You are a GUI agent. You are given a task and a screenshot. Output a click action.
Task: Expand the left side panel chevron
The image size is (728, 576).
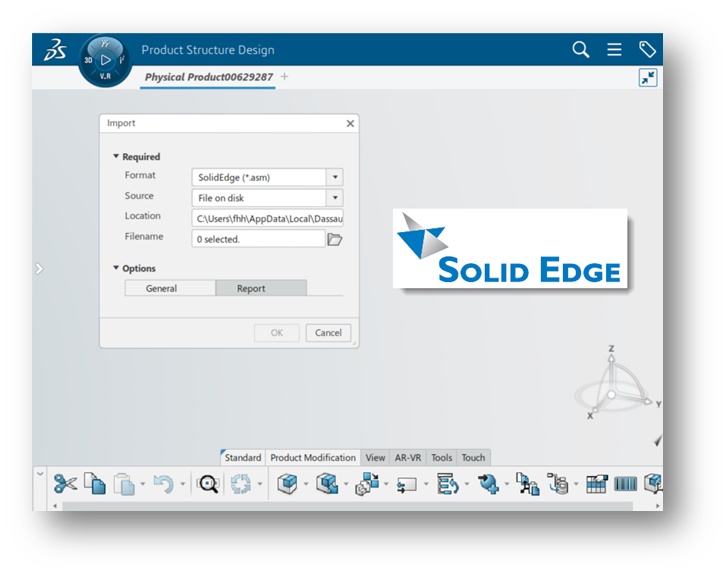[39, 269]
